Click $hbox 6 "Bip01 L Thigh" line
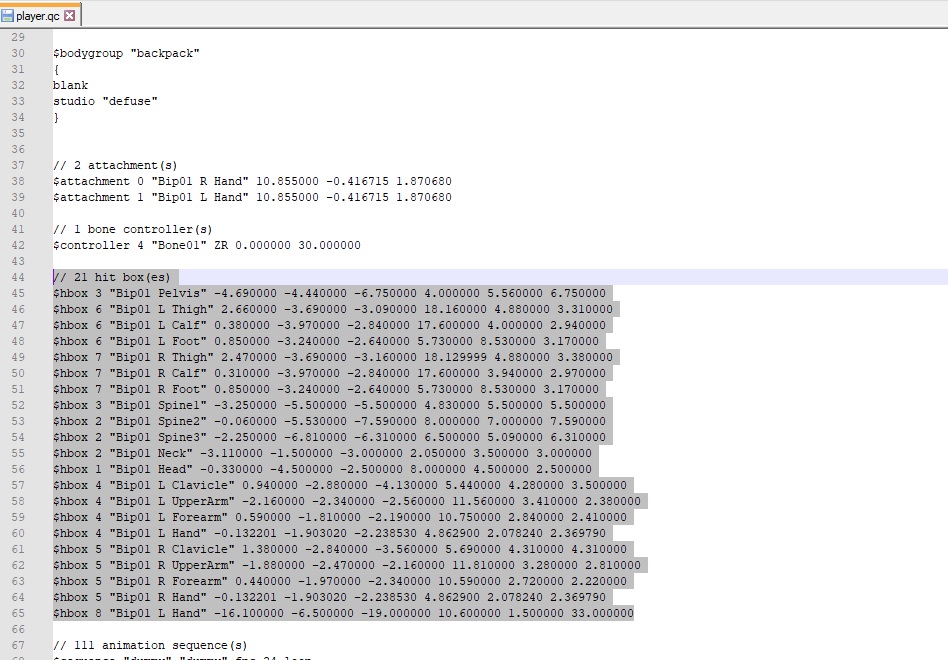Image resolution: width=948 pixels, height=660 pixels. click(333, 309)
